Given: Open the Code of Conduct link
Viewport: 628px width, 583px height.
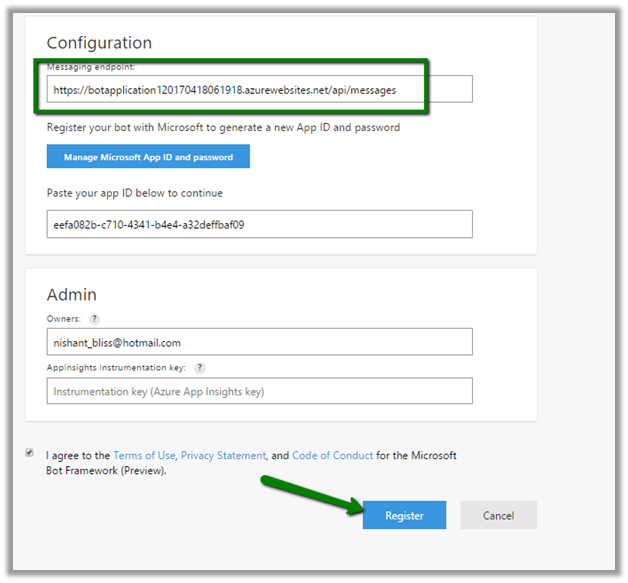Looking at the screenshot, I should (x=333, y=456).
